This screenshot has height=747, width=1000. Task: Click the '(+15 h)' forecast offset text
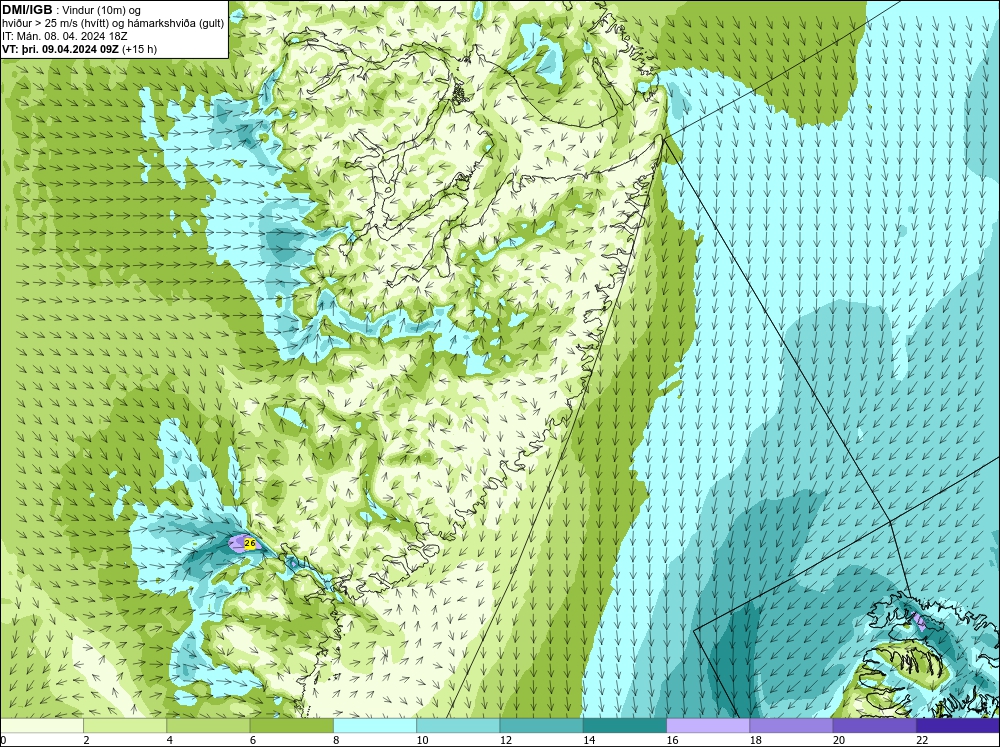[139, 49]
